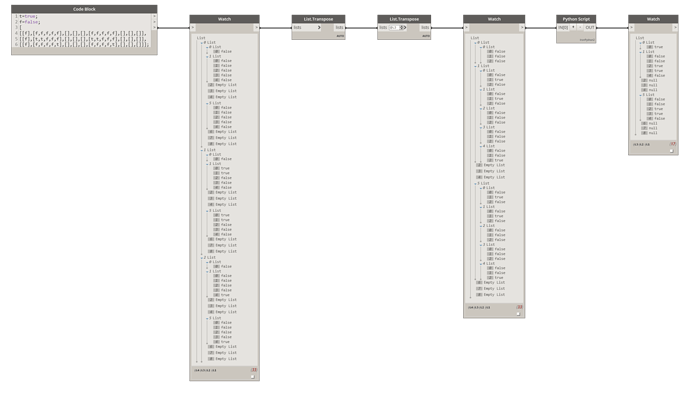Open lacing chevron on first List.Transpose input
The width and height of the screenshot is (690, 394).
coord(319,27)
